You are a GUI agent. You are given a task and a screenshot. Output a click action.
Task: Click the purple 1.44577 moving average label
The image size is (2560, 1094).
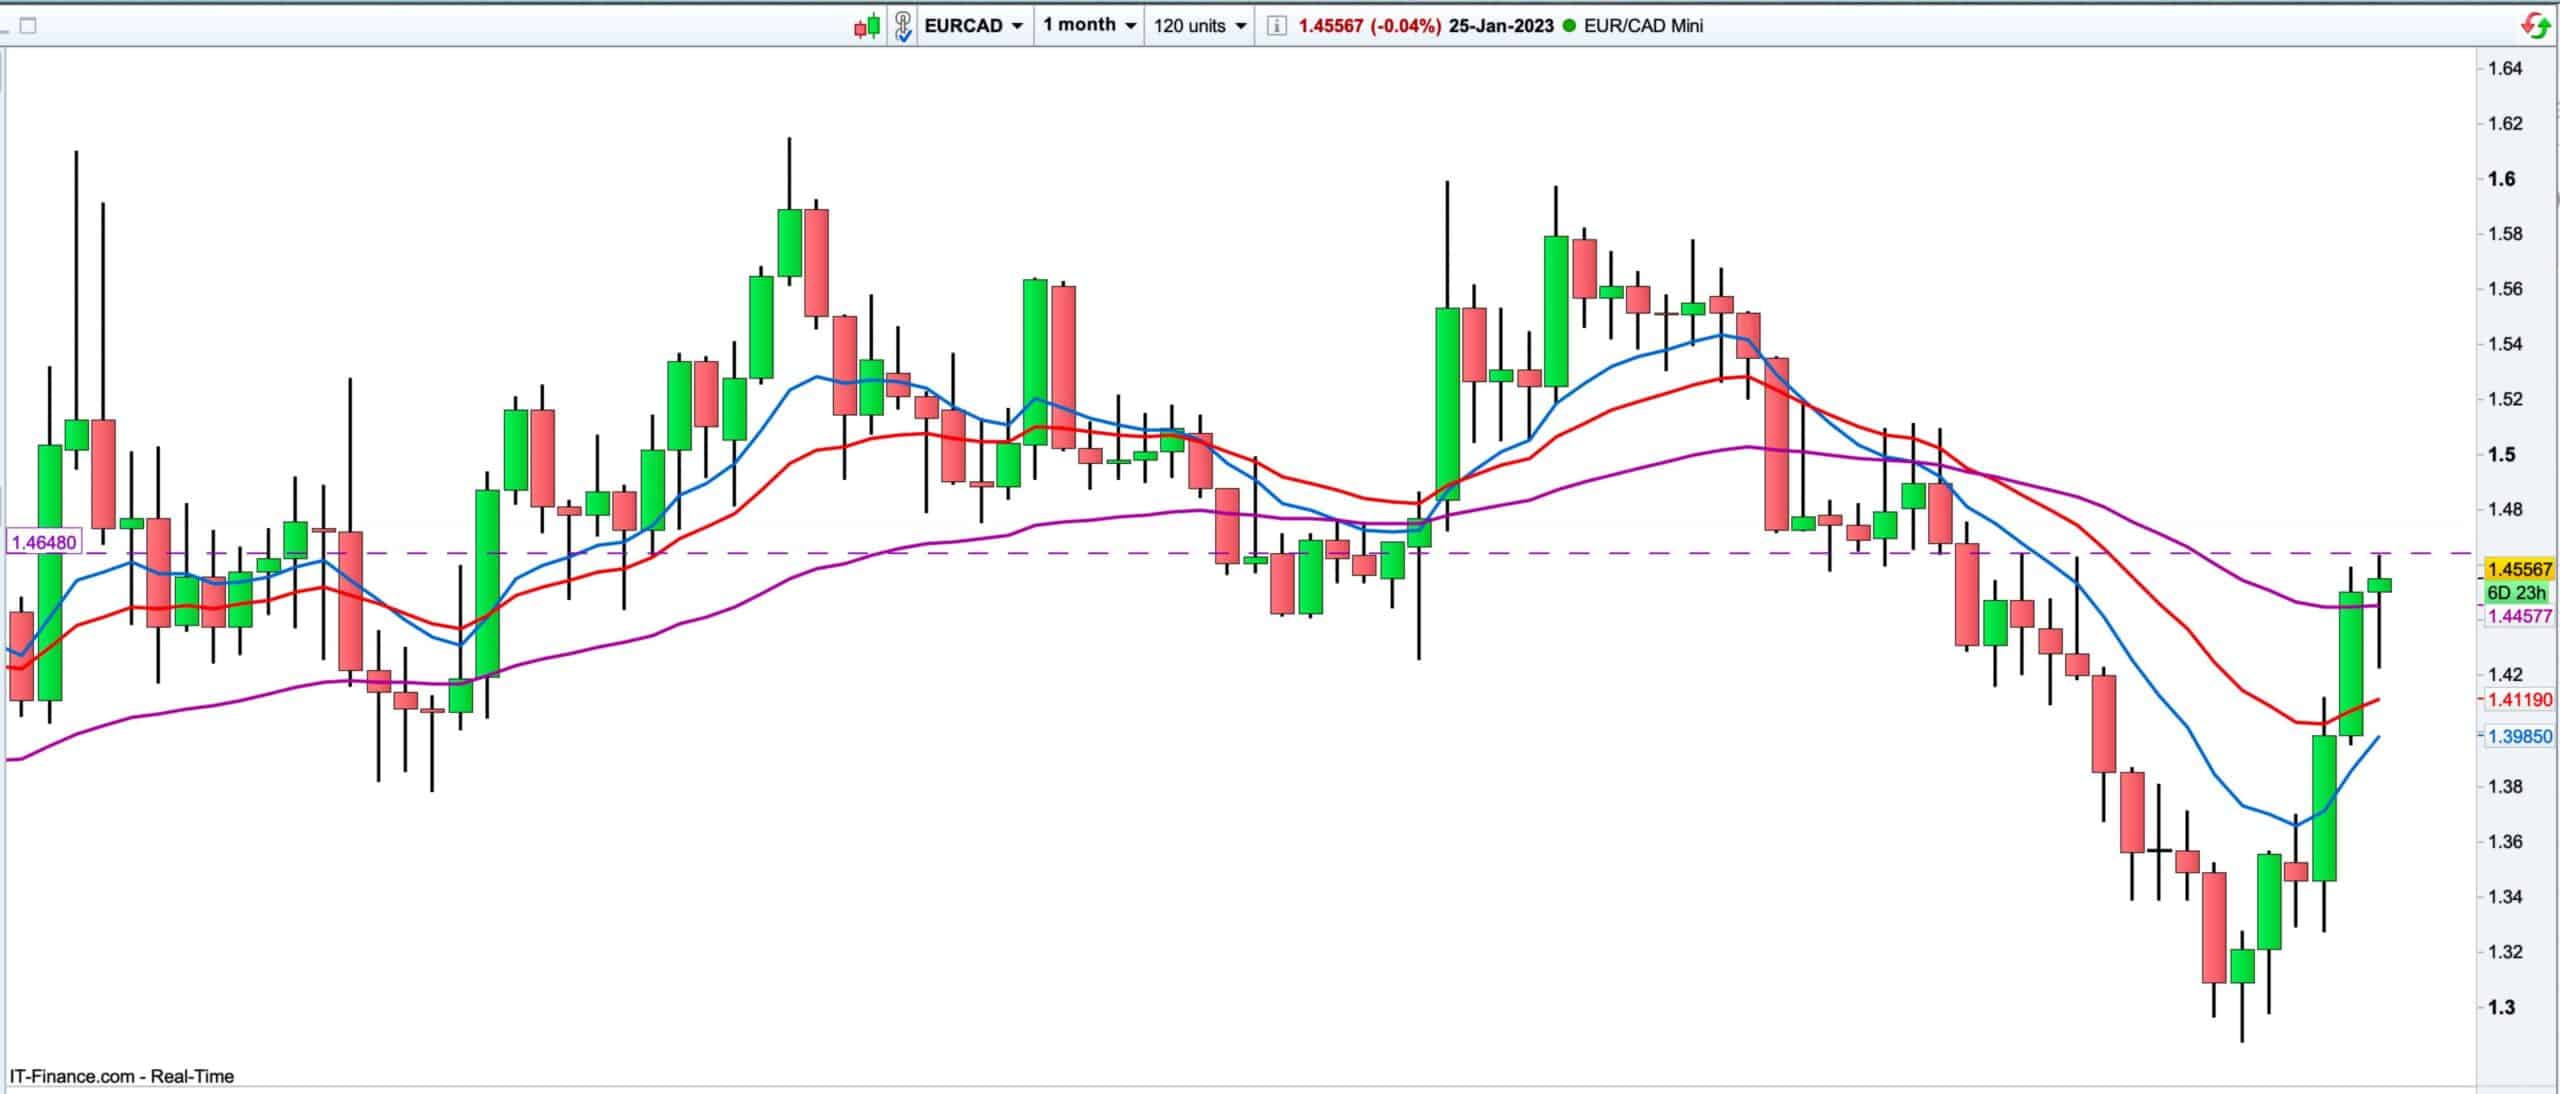2519,616
